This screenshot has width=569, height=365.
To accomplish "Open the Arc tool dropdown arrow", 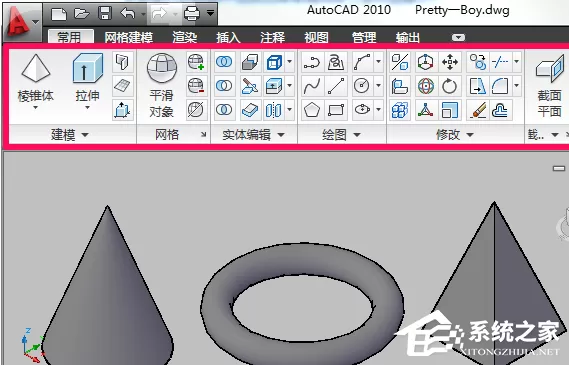I will [x=378, y=62].
